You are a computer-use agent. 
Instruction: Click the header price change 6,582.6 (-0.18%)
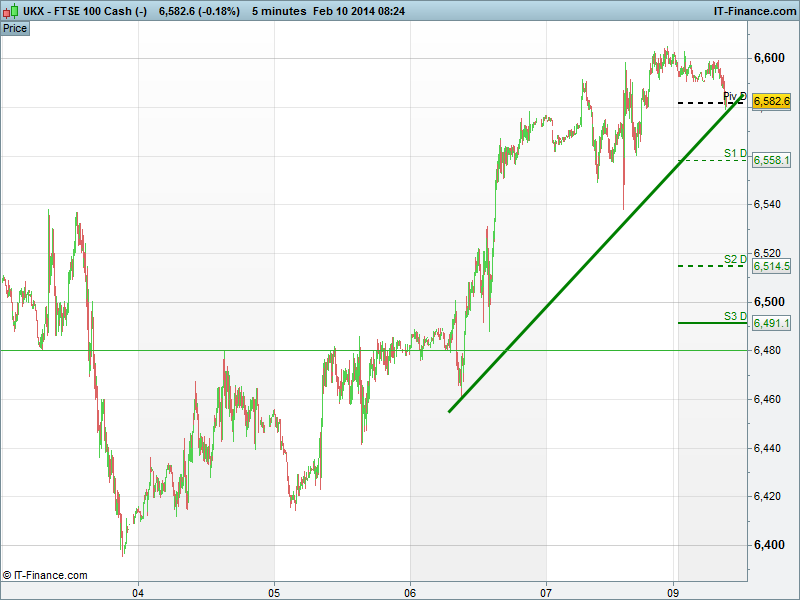coord(198,11)
